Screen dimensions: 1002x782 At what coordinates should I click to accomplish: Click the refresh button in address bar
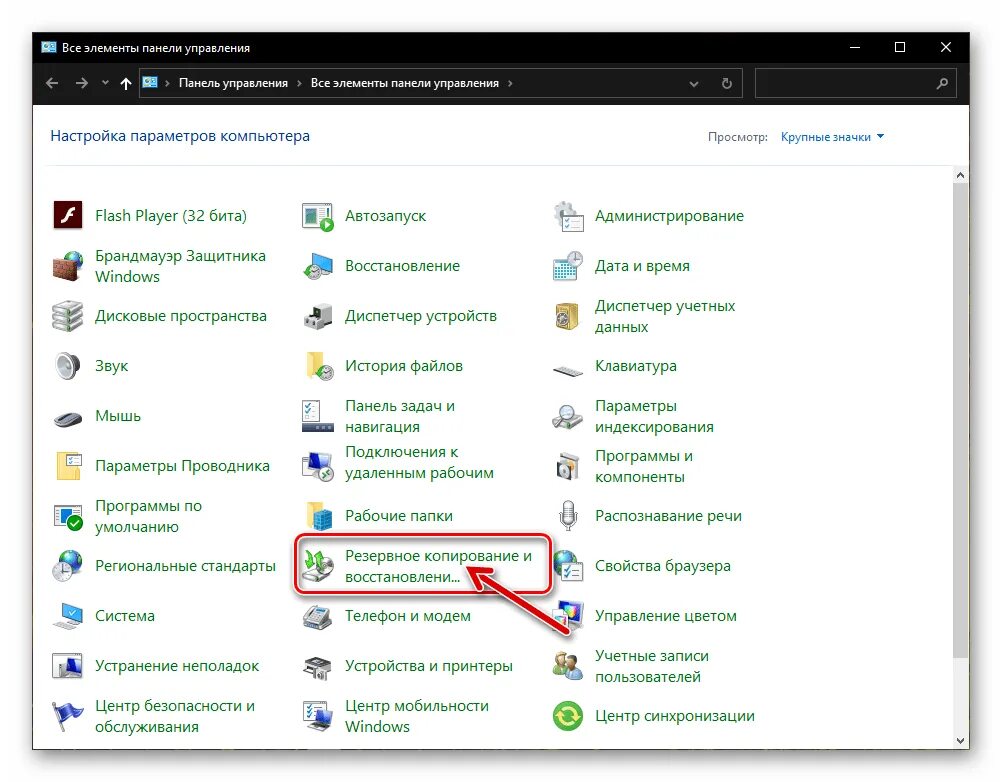pos(727,84)
